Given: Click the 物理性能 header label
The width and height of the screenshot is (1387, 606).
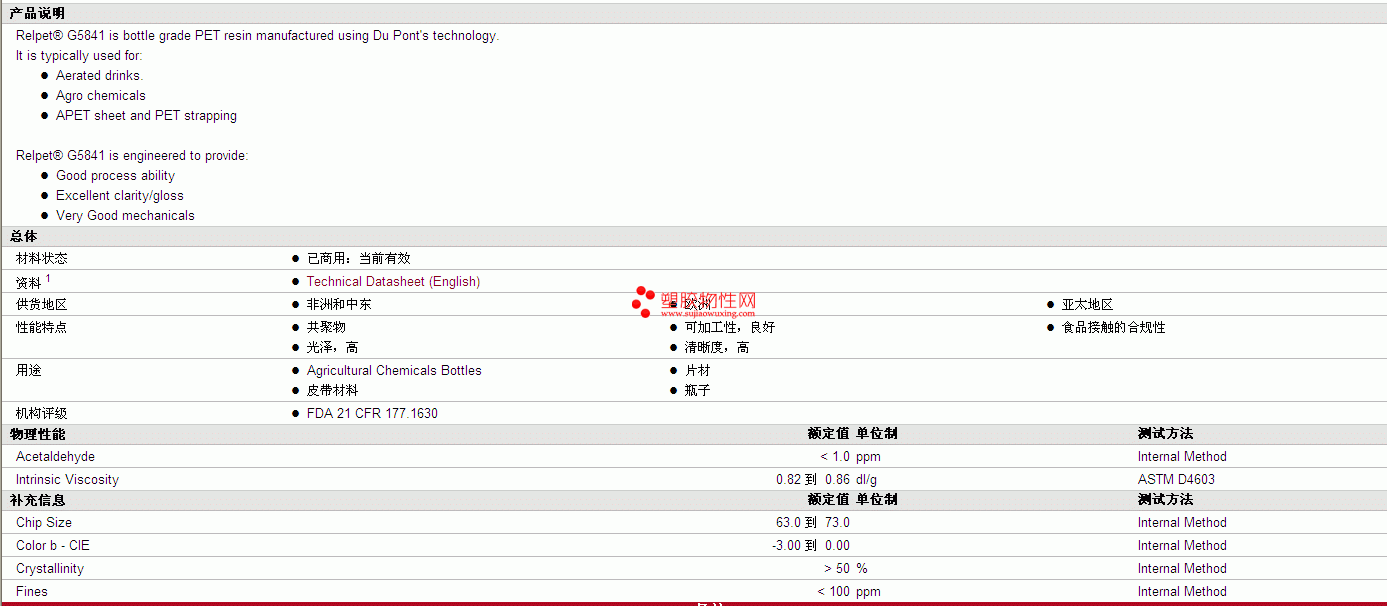Looking at the screenshot, I should point(38,434).
